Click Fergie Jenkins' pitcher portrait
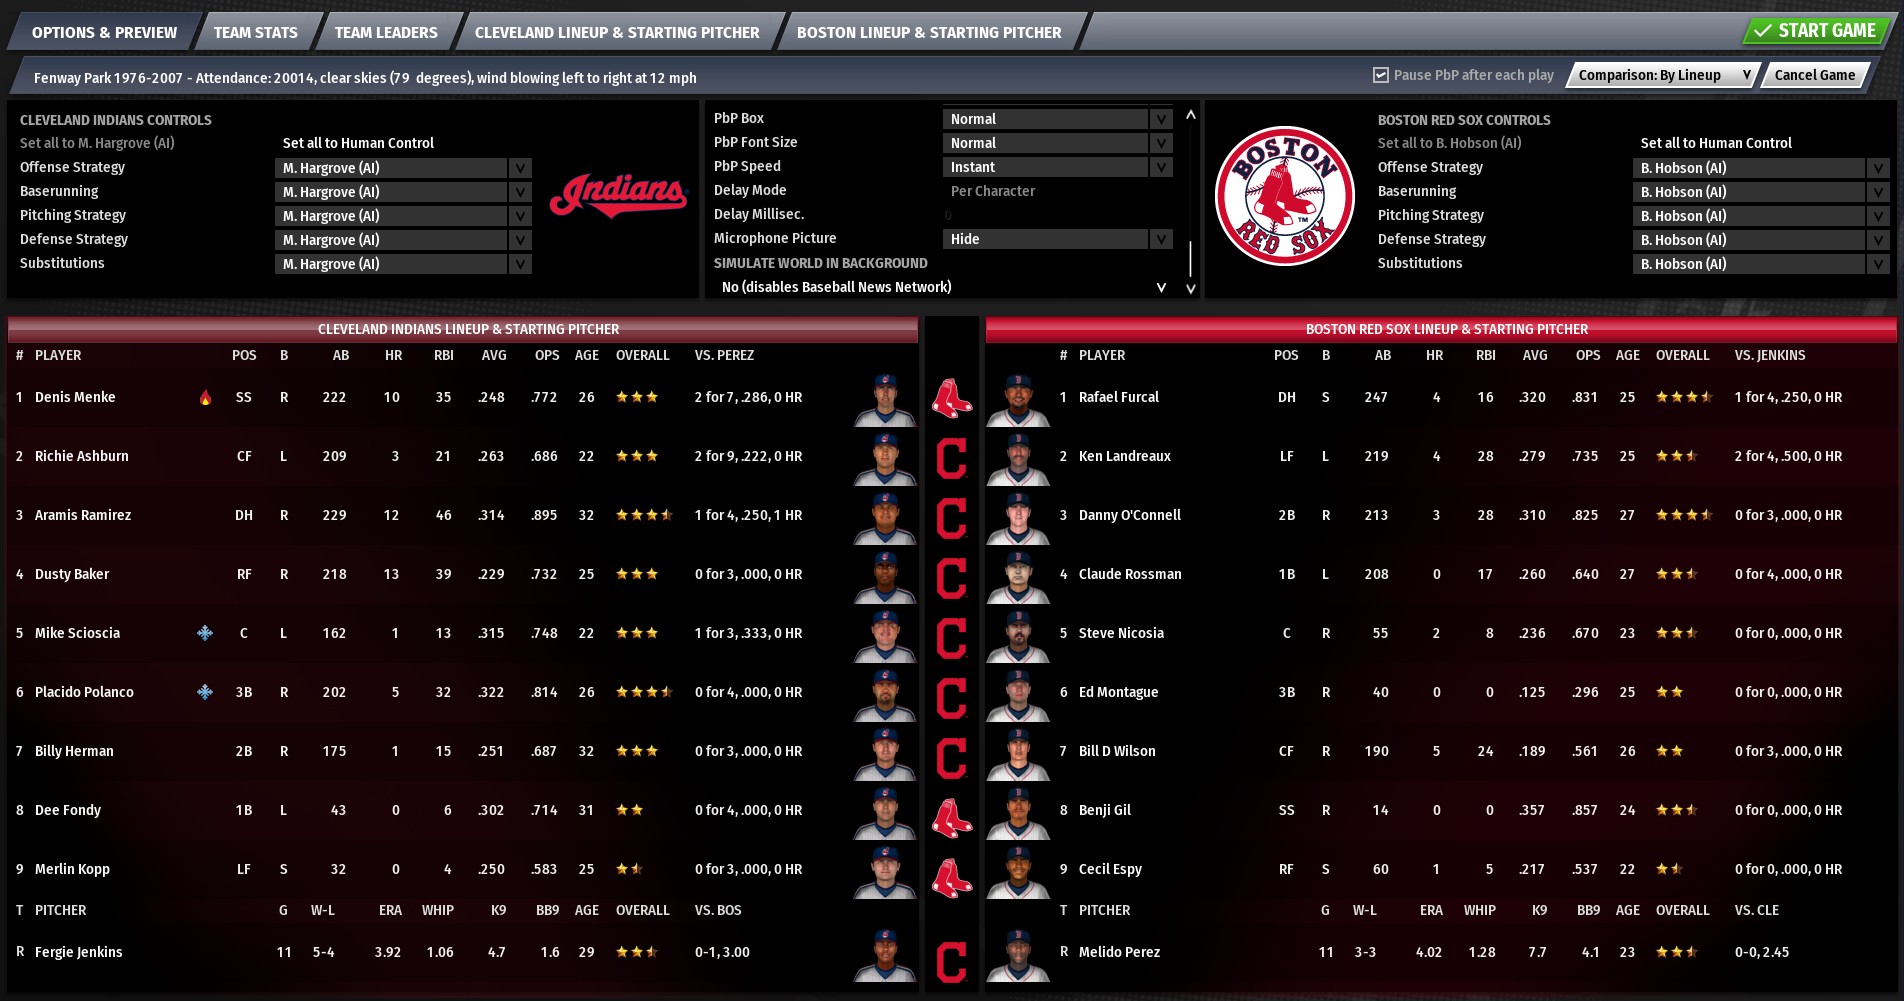The width and height of the screenshot is (1904, 1001). [885, 955]
